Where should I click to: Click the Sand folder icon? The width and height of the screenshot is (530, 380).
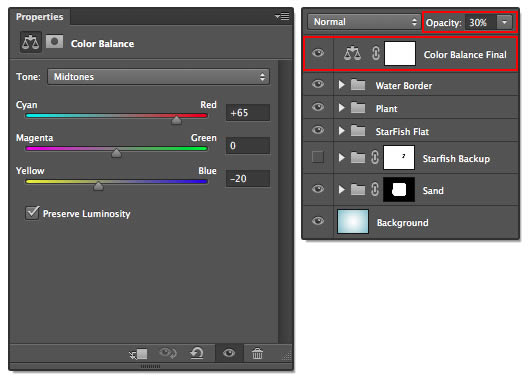358,190
